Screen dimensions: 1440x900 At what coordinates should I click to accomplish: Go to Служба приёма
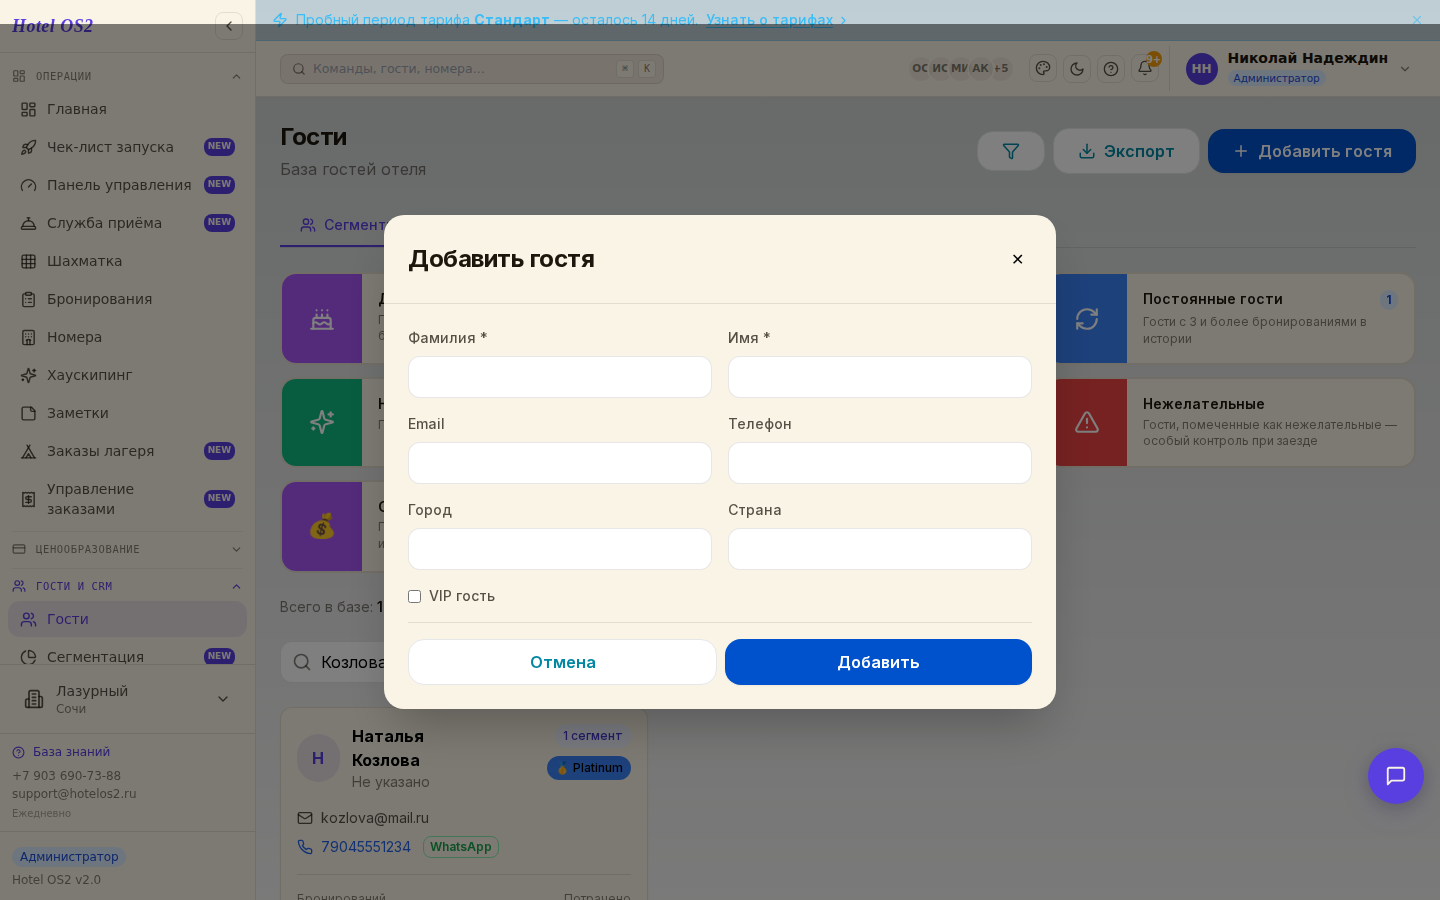[127, 223]
